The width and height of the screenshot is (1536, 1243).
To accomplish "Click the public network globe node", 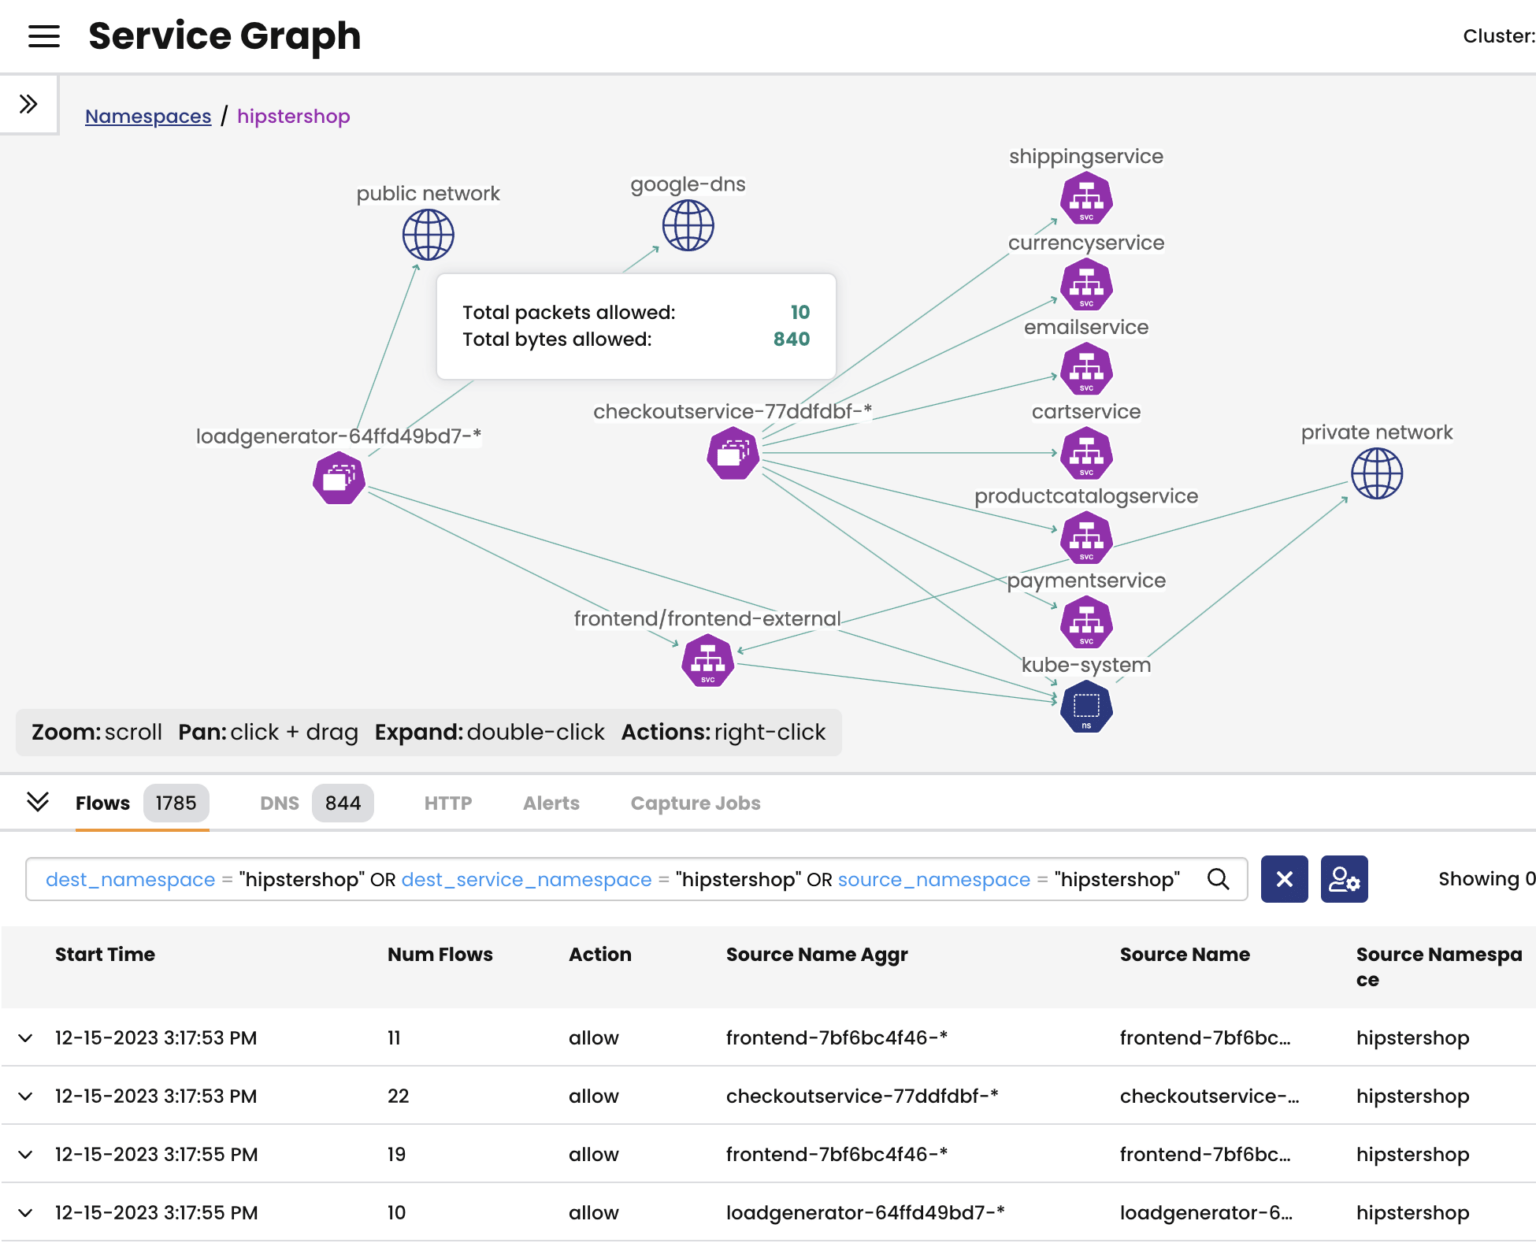I will click(428, 235).
